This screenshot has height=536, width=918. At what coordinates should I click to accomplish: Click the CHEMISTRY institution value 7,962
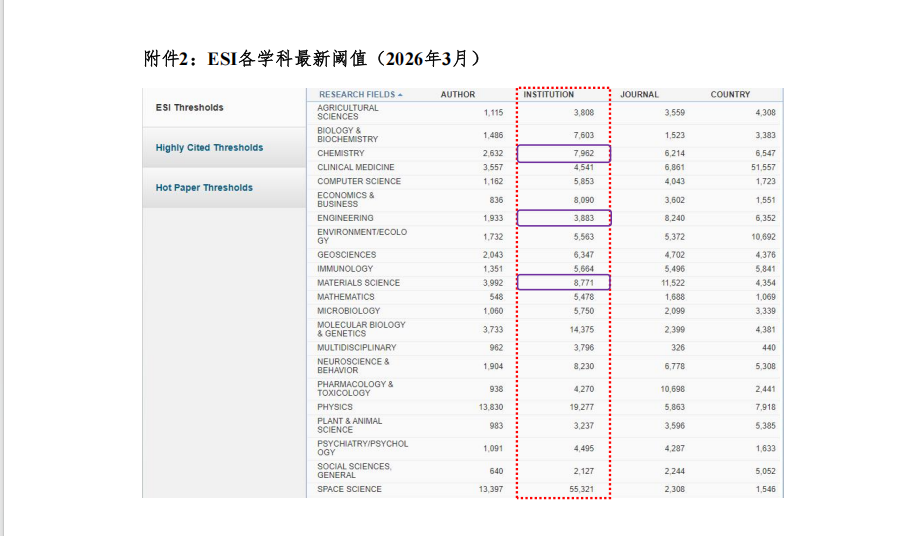click(584, 154)
